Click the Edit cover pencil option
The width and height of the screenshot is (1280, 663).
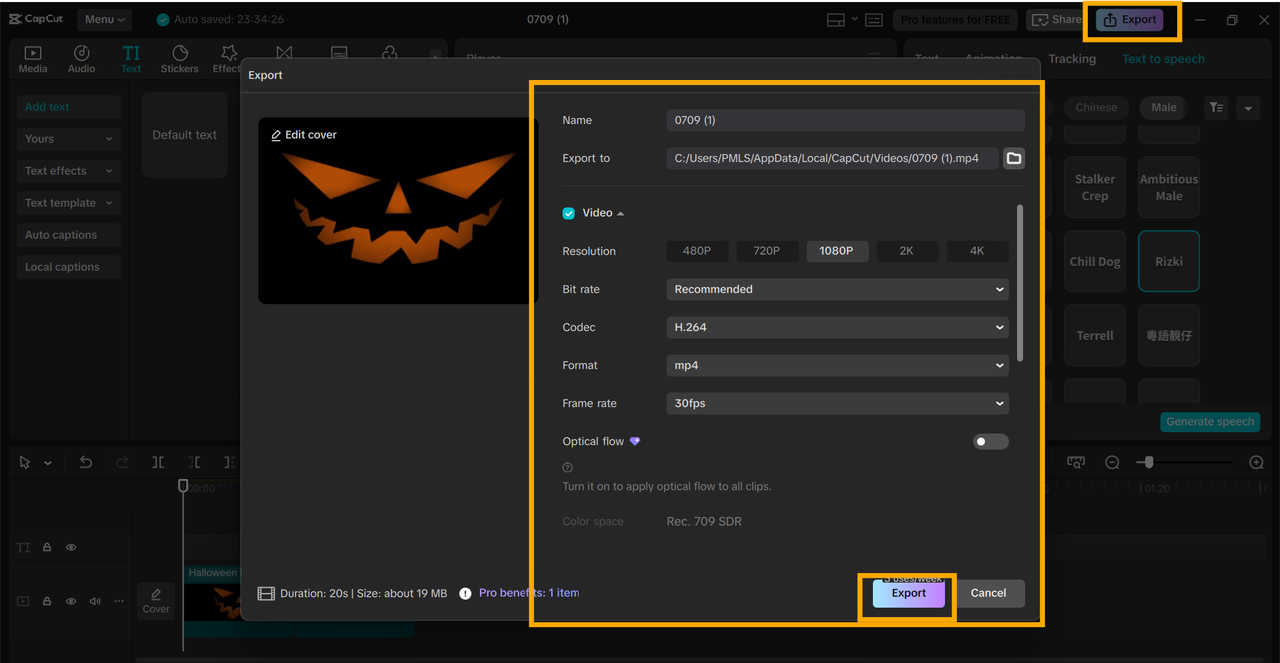[x=304, y=135]
